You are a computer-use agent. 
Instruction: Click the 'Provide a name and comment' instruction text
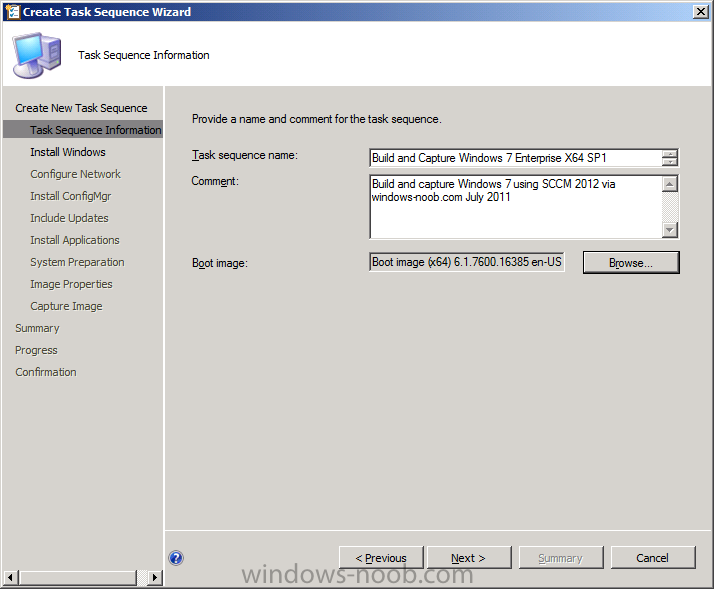(x=316, y=119)
